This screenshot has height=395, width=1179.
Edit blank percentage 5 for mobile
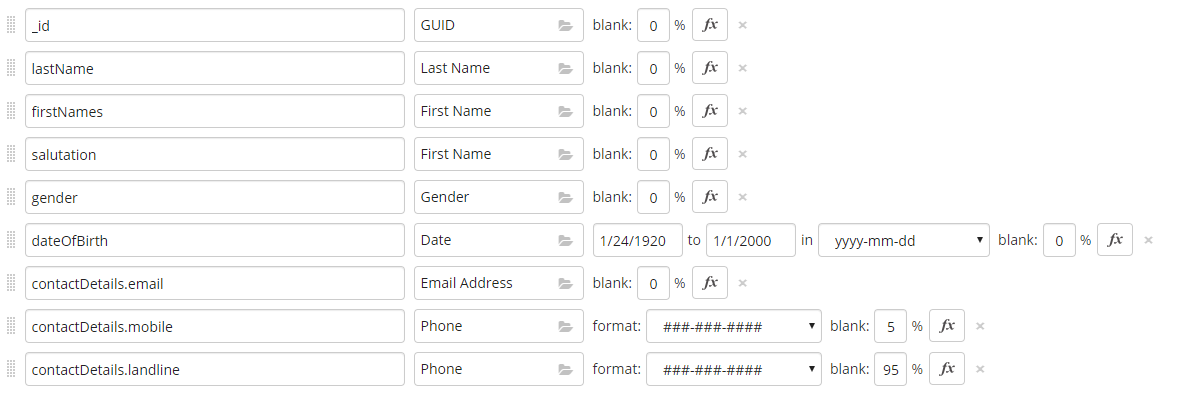pyautogui.click(x=891, y=326)
